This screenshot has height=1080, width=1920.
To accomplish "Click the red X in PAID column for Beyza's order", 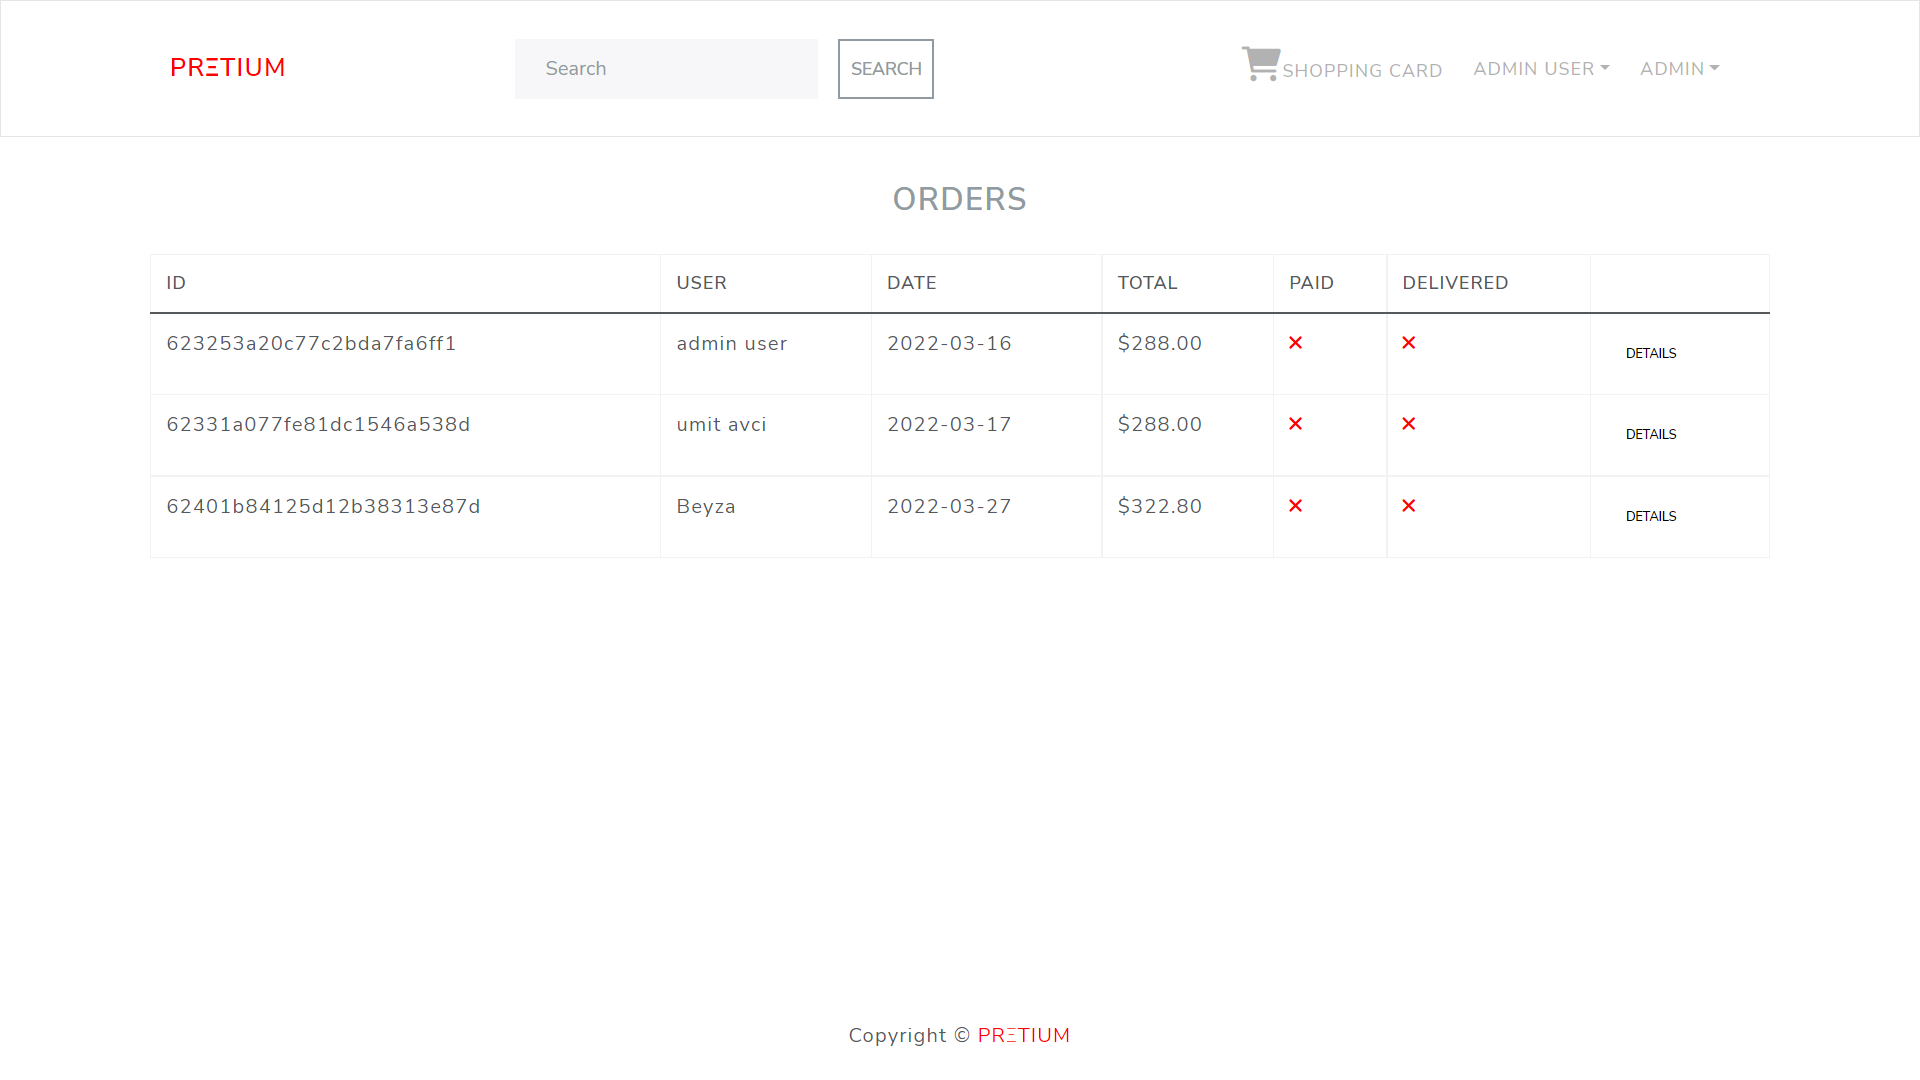I will click(1295, 506).
